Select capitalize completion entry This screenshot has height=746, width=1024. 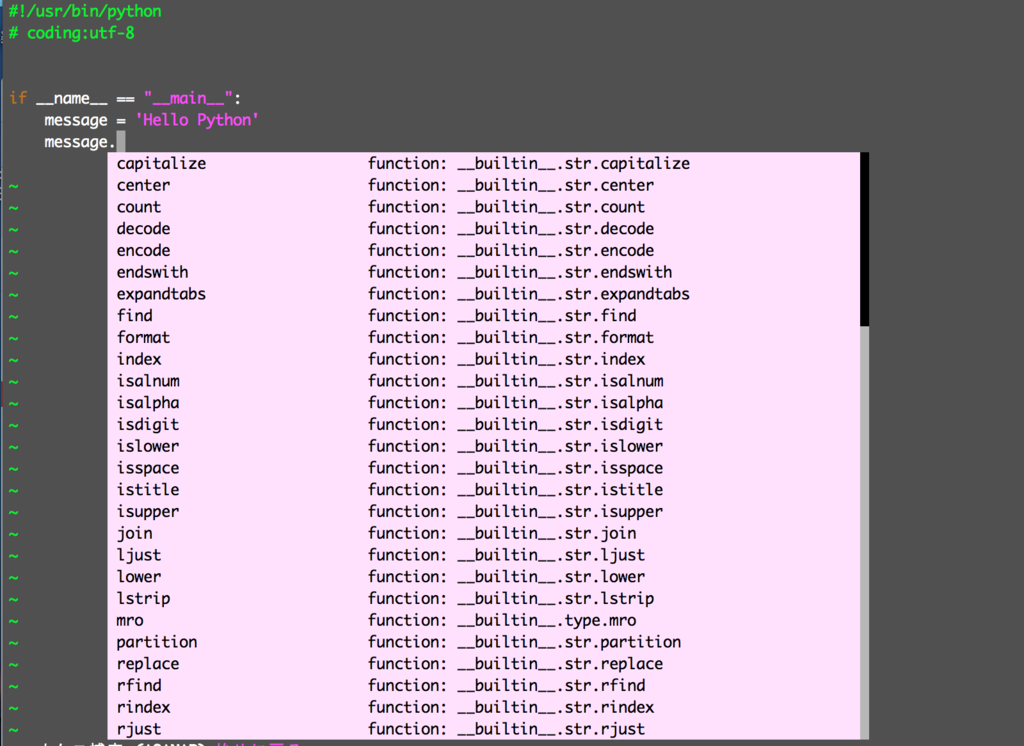pos(484,163)
